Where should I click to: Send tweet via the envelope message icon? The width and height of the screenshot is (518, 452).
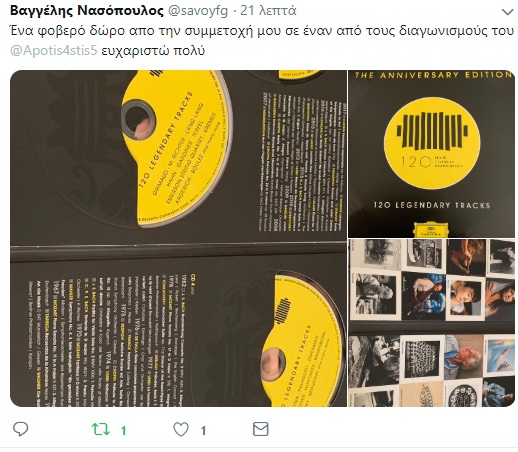click(x=260, y=429)
